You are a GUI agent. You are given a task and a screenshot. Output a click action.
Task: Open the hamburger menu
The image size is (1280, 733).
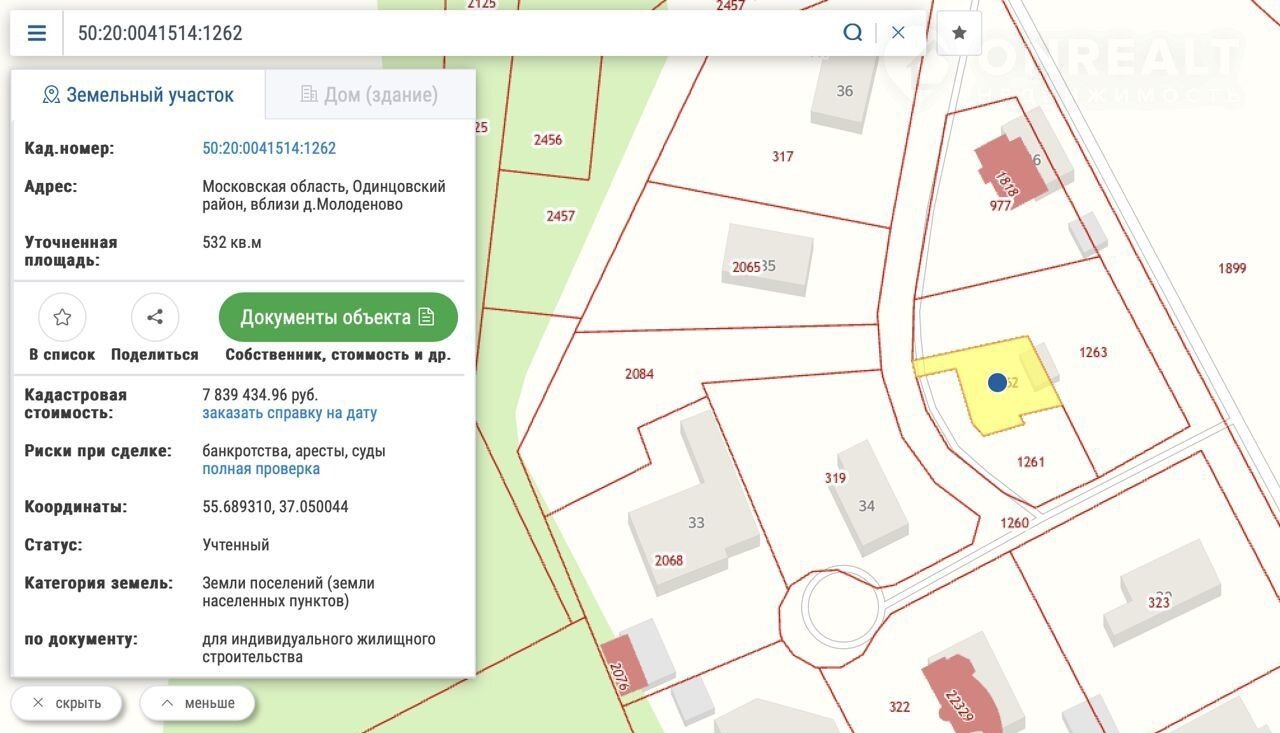37,33
